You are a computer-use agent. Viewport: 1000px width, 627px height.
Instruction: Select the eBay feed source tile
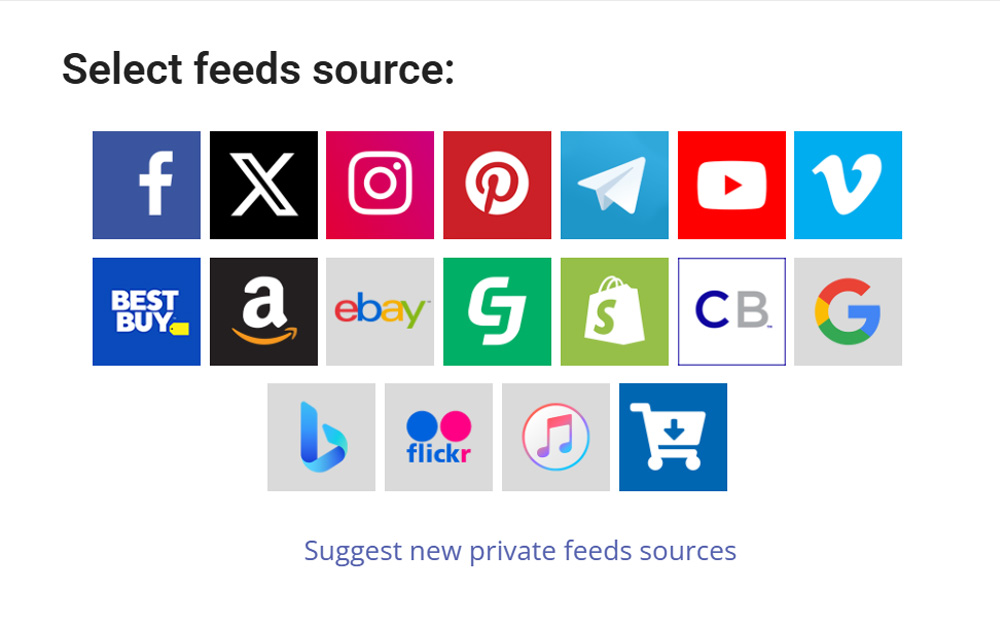(x=380, y=311)
